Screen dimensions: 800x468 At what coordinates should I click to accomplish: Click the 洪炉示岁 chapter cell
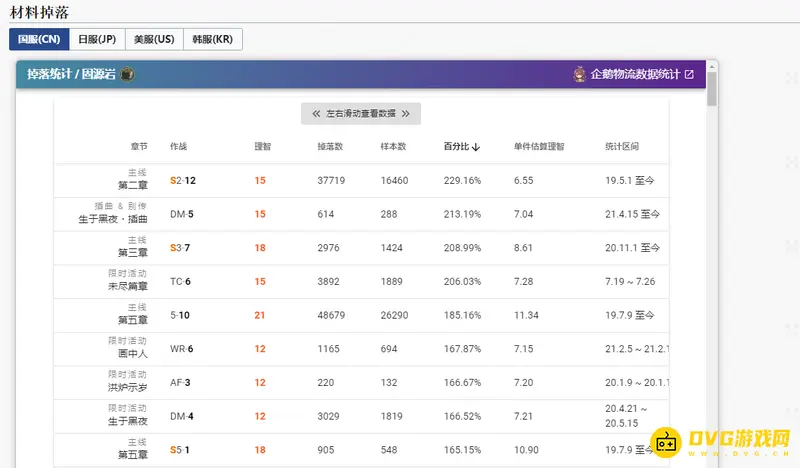tap(128, 388)
